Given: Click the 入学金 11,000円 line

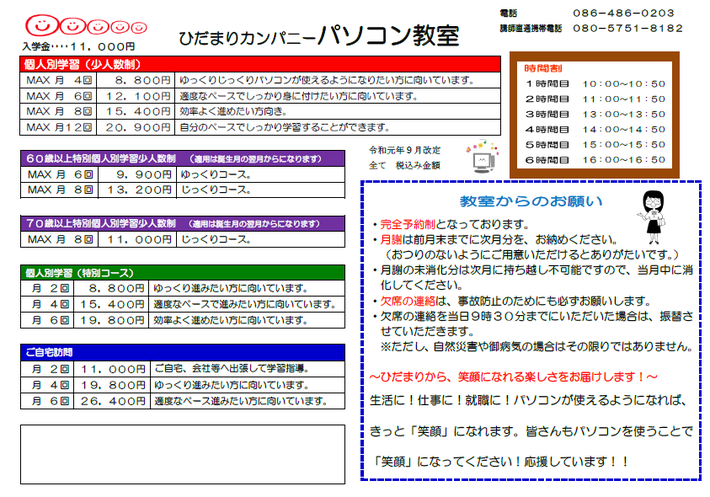Looking at the screenshot, I should coord(79,47).
